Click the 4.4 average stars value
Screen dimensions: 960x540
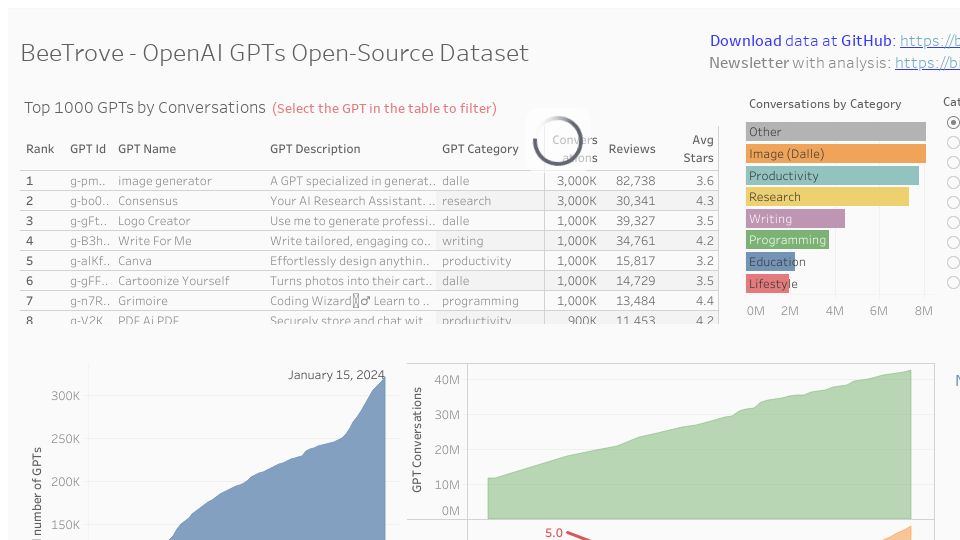[x=705, y=301]
